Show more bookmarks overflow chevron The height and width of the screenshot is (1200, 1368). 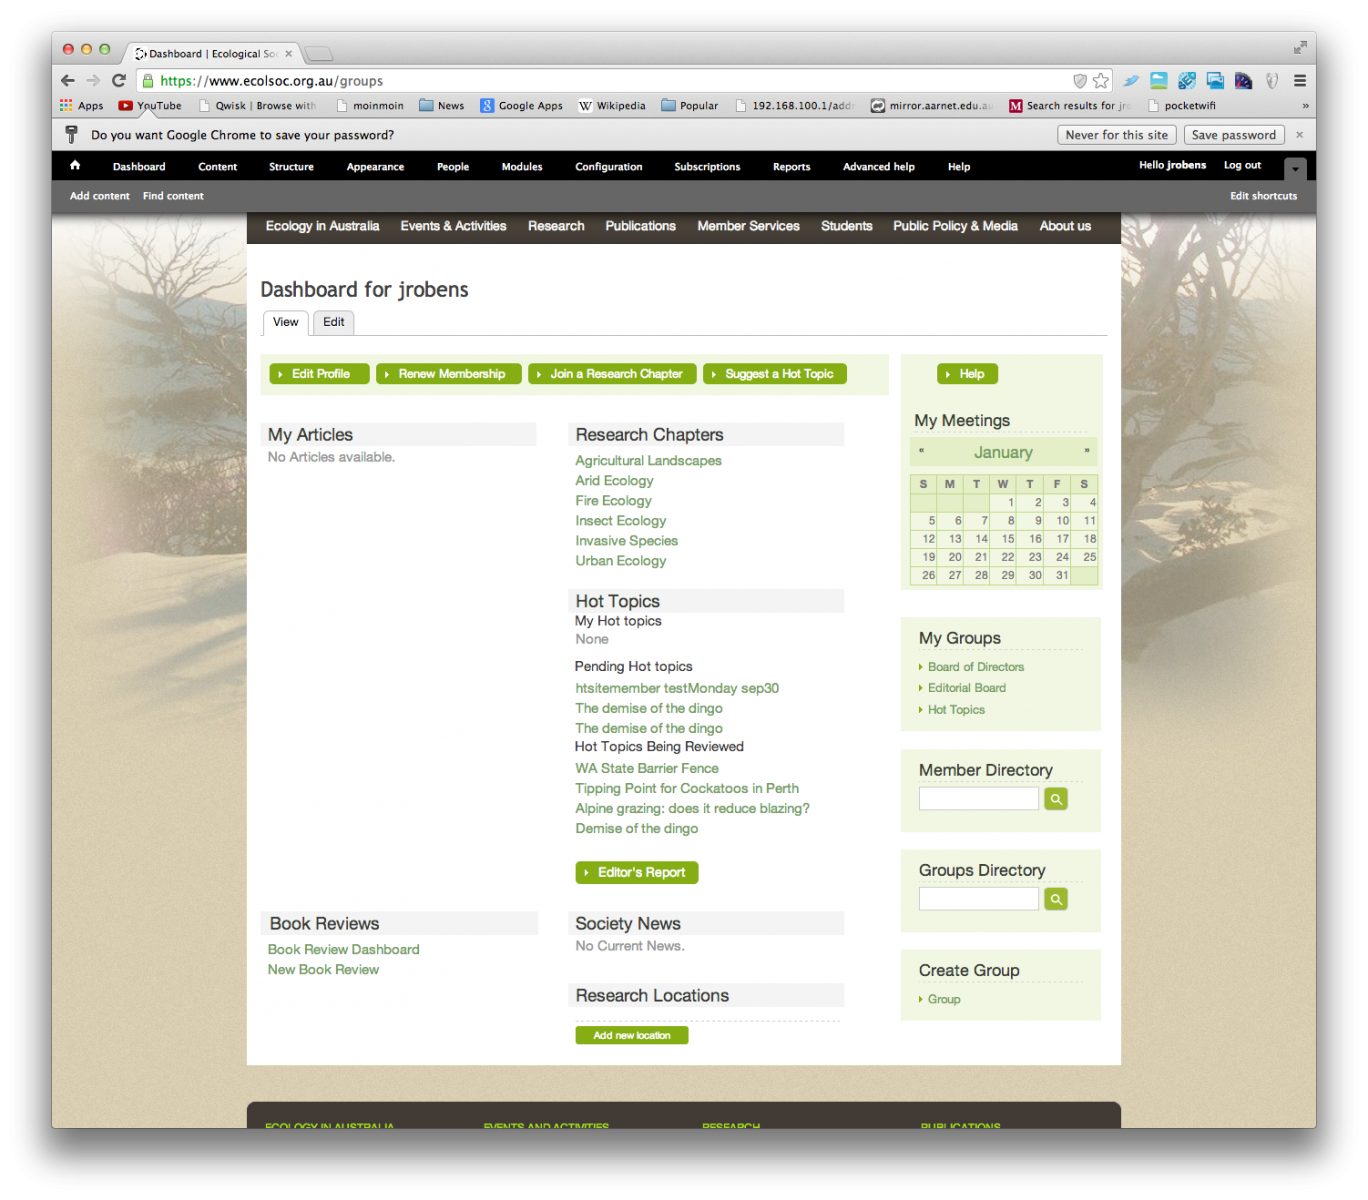tap(1305, 105)
